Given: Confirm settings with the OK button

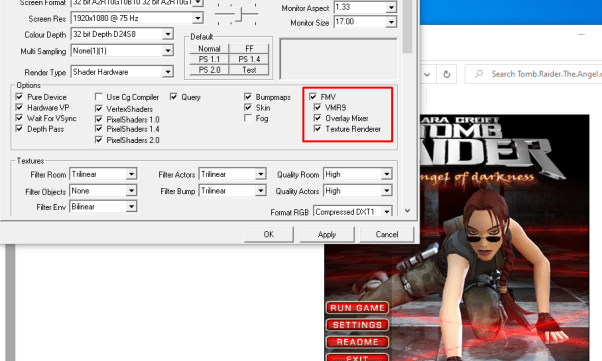Looking at the screenshot, I should 269,234.
